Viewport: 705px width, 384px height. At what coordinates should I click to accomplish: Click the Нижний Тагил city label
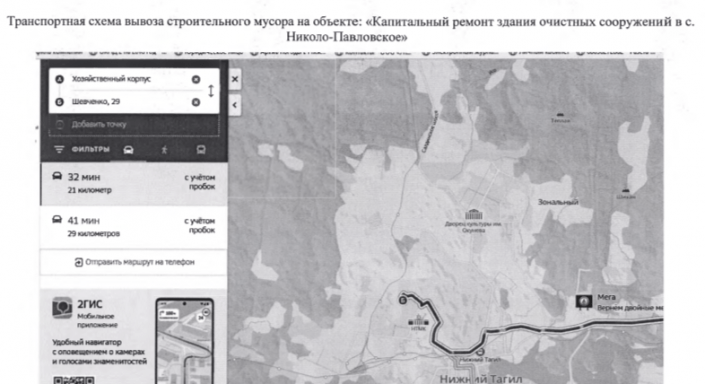click(x=481, y=379)
